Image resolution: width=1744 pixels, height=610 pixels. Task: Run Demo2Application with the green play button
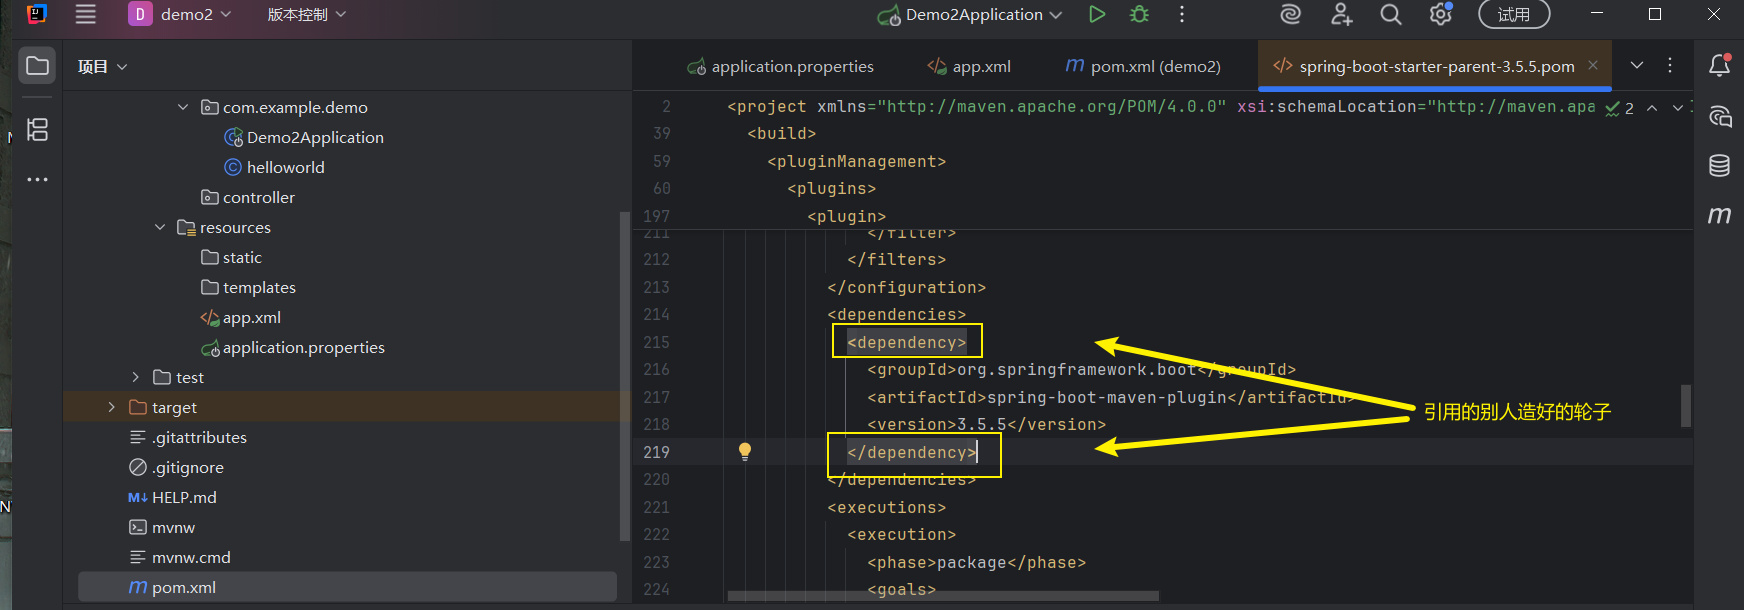coord(1097,14)
